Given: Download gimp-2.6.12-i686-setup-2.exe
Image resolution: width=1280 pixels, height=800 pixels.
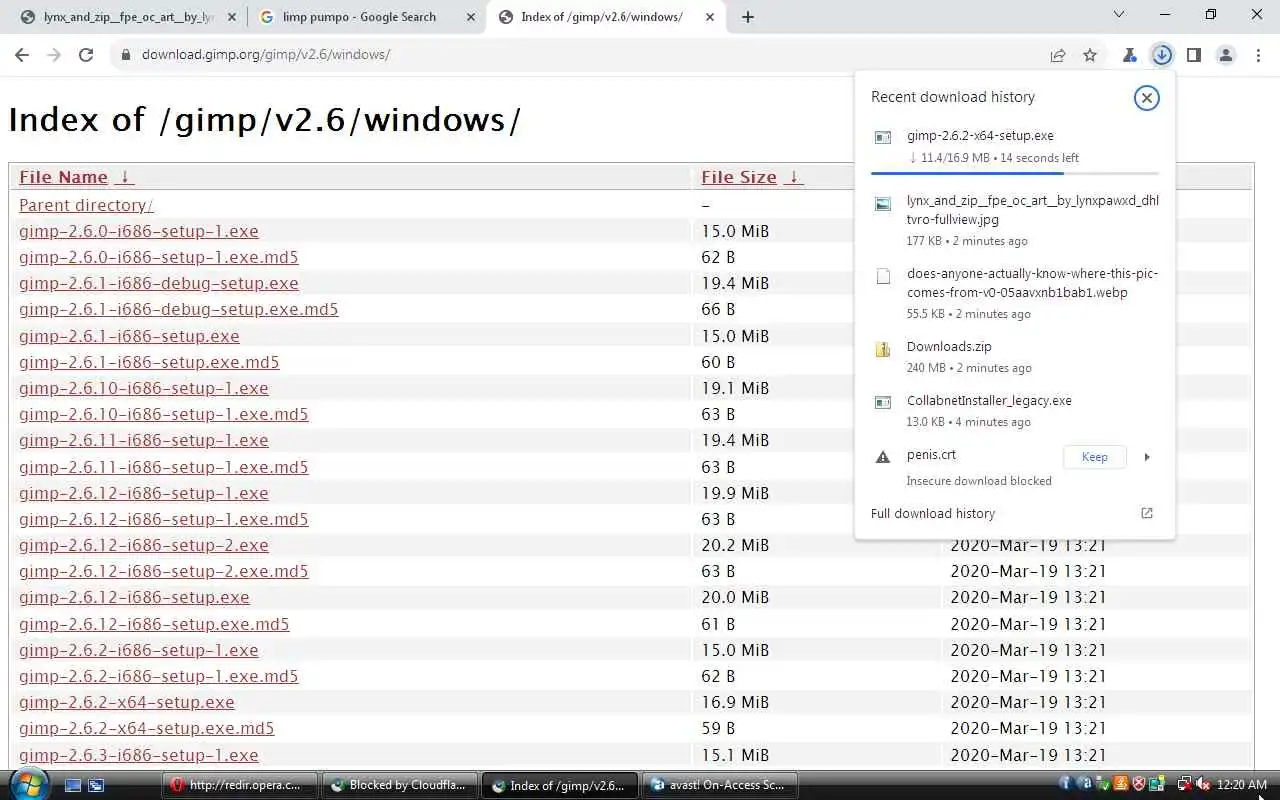Looking at the screenshot, I should [x=144, y=545].
